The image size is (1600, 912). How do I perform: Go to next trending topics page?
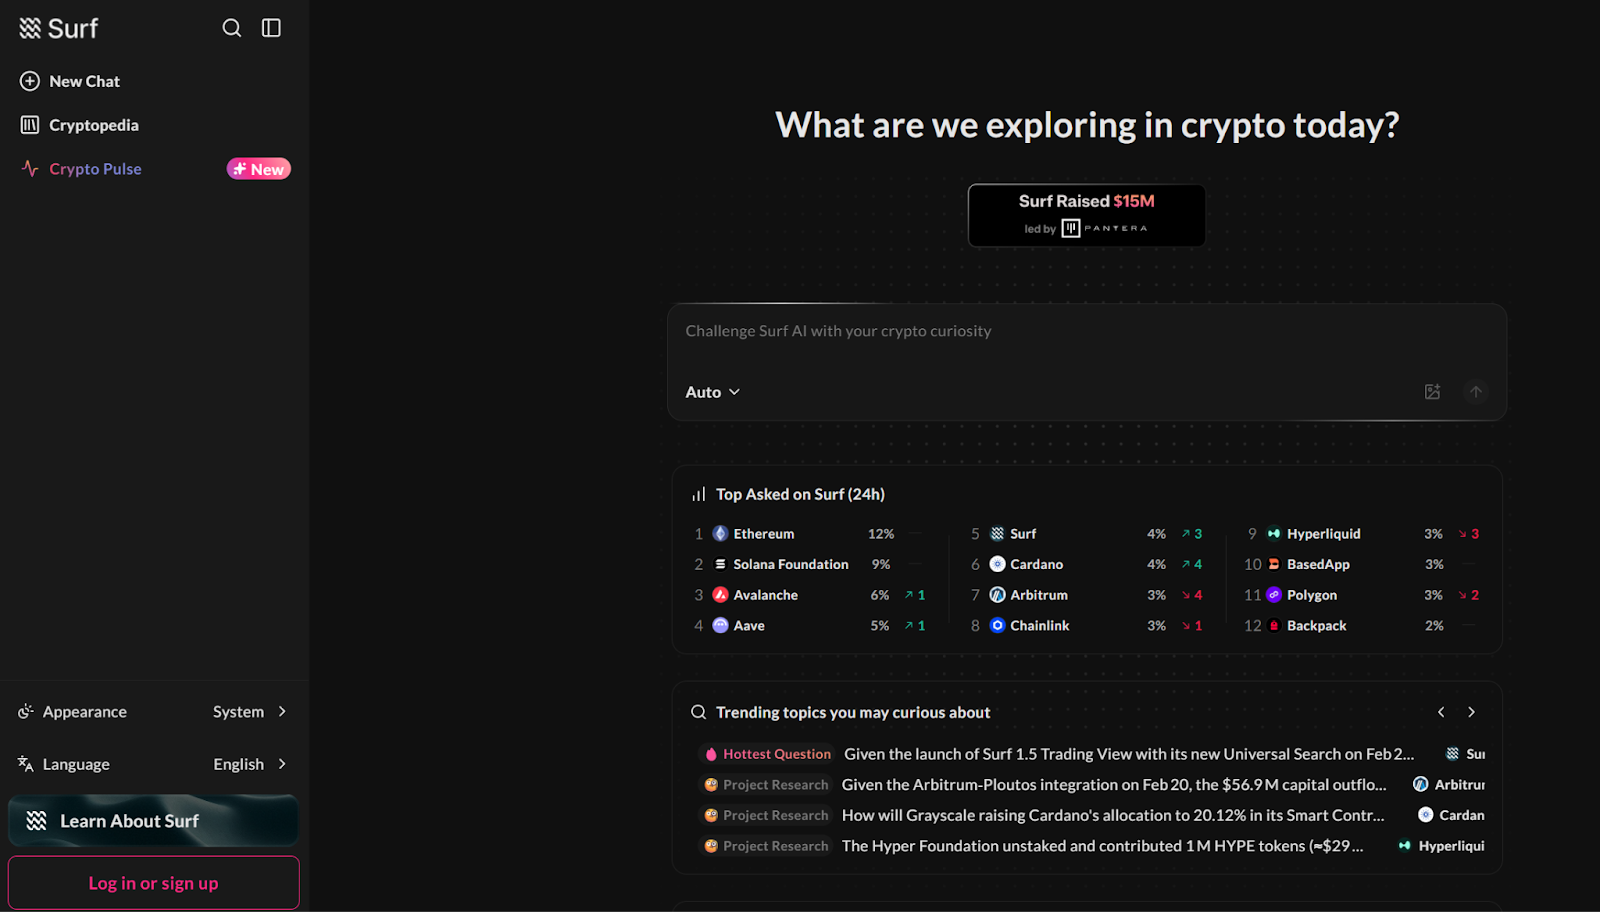pyautogui.click(x=1471, y=712)
